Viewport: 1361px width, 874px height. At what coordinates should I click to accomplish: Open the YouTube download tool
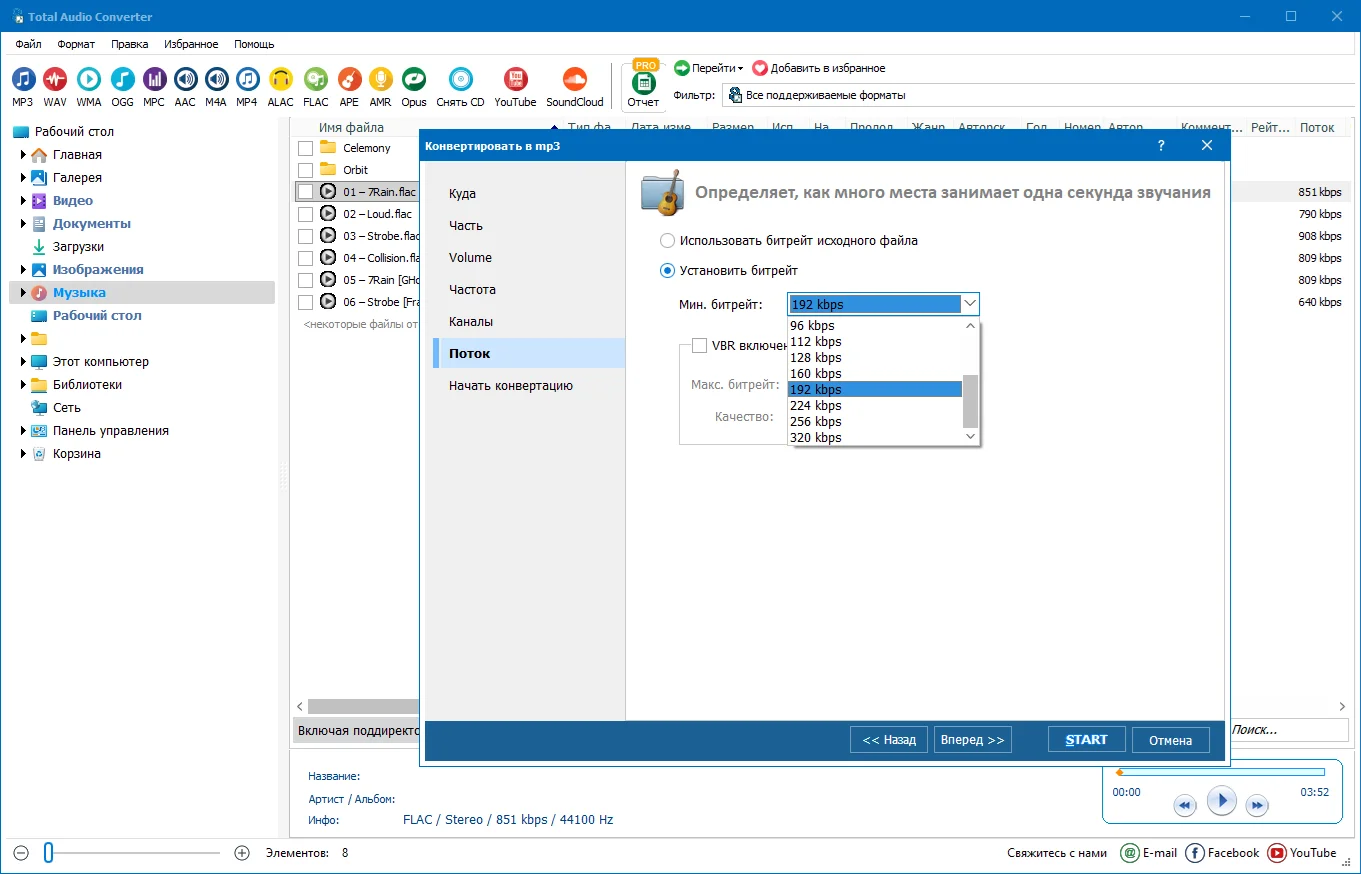point(515,80)
